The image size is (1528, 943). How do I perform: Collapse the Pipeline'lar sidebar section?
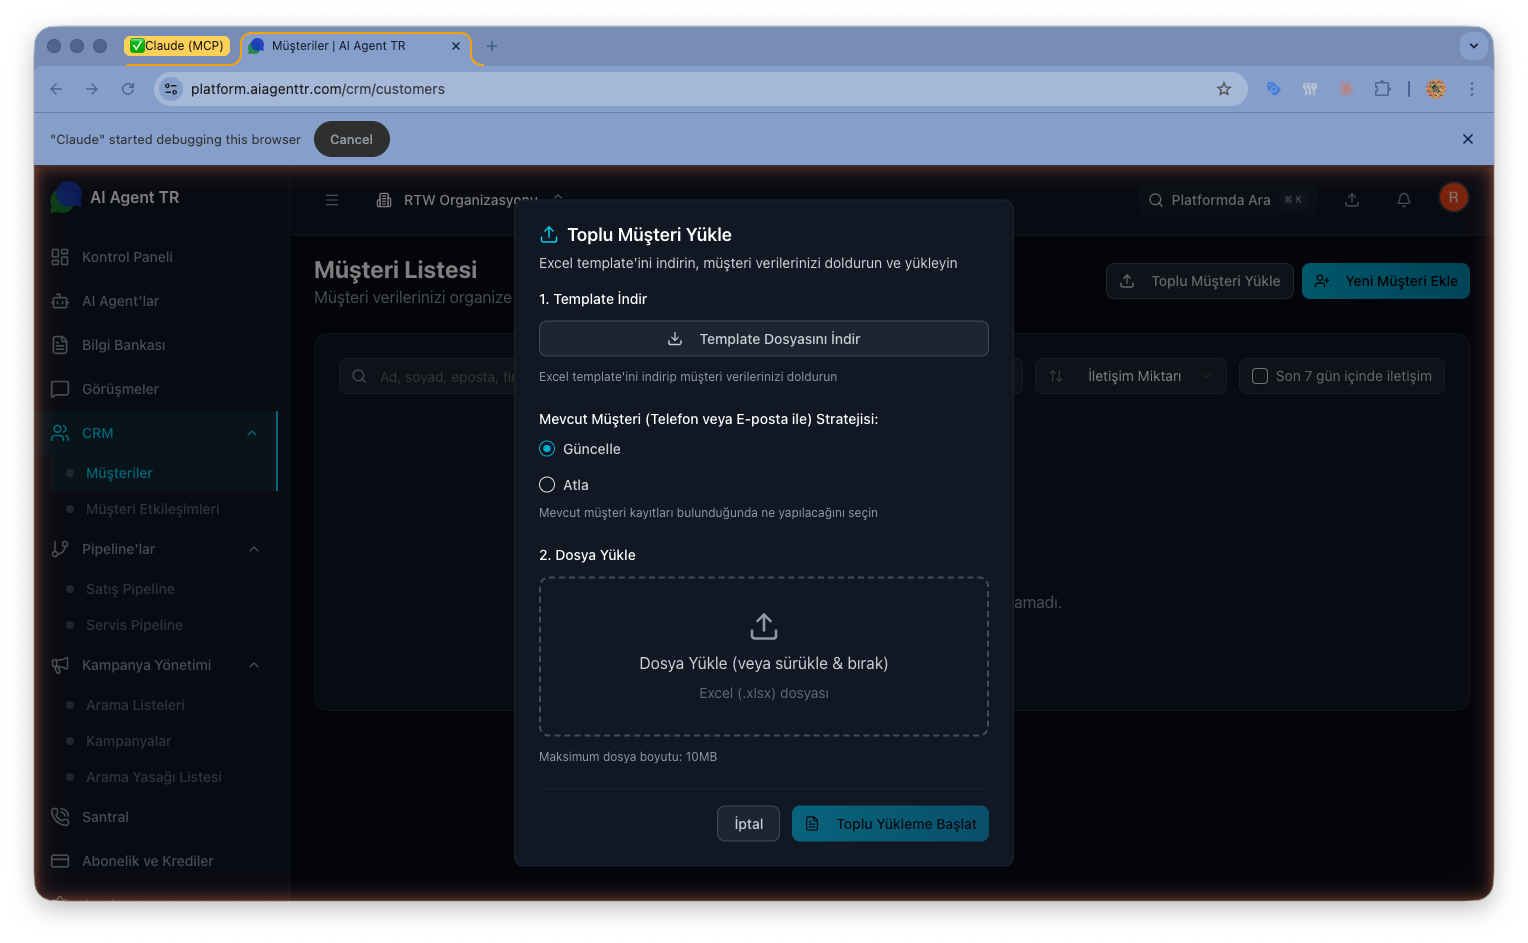pyautogui.click(x=254, y=549)
